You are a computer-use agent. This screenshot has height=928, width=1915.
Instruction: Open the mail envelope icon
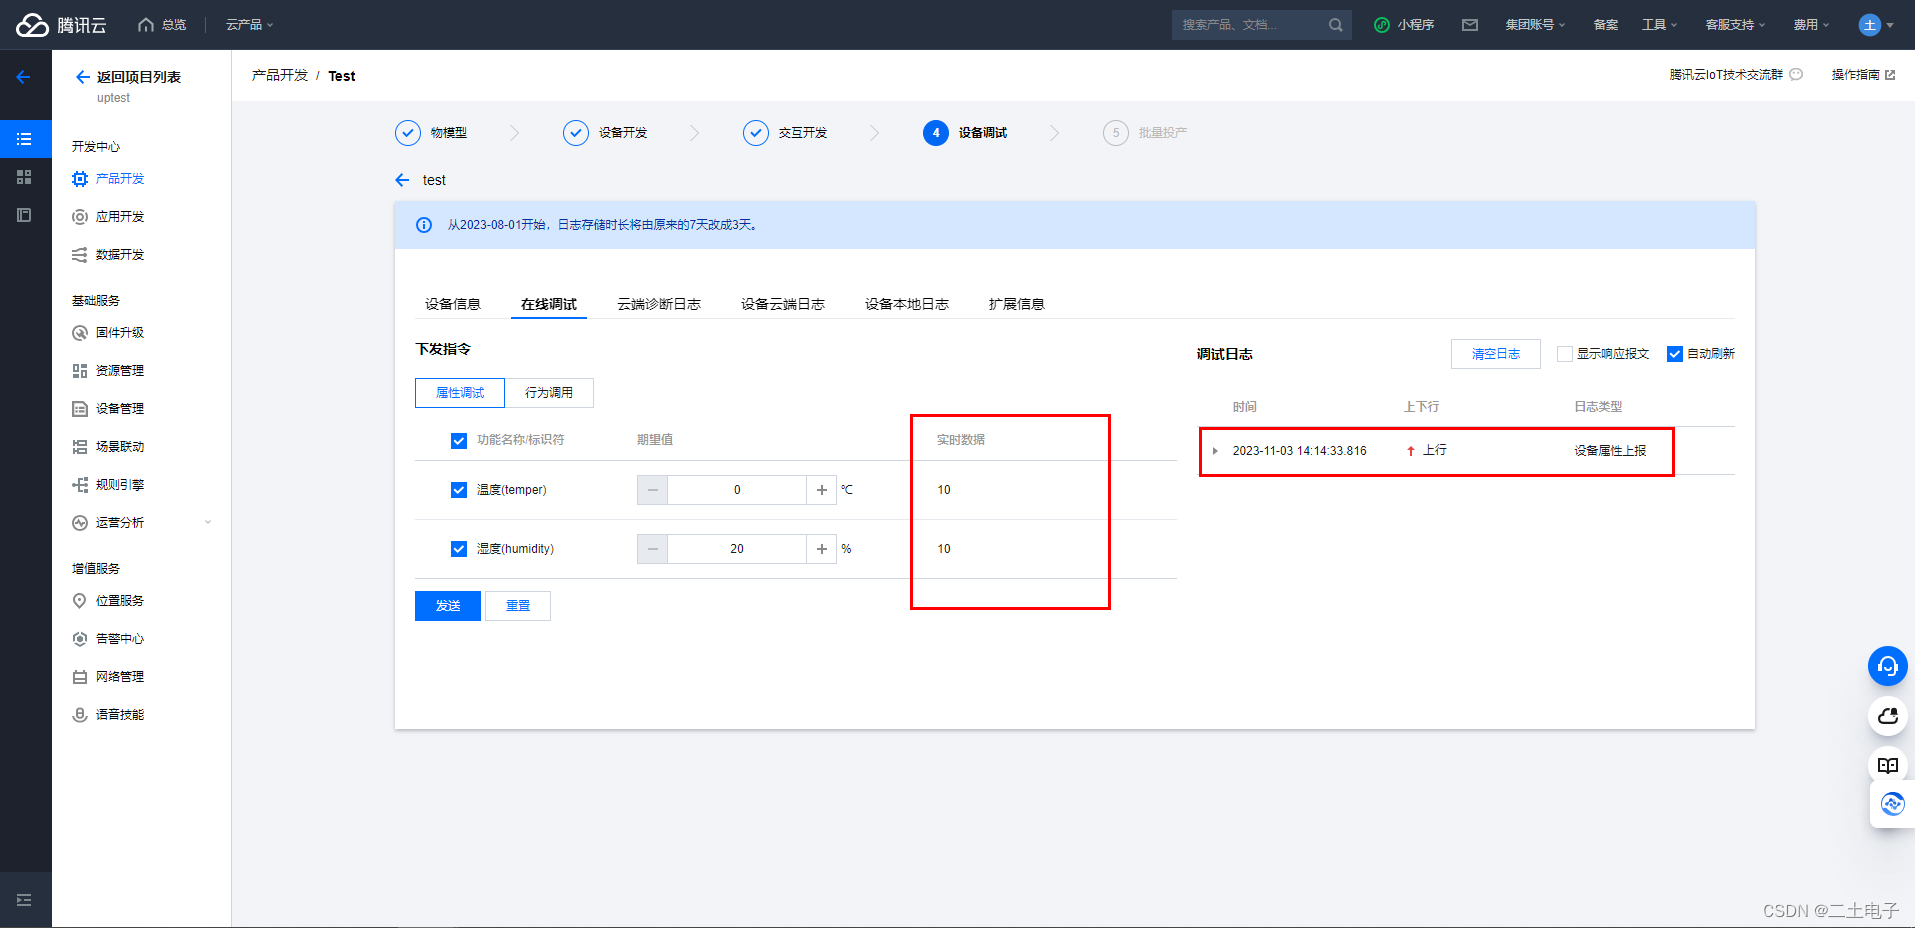(1470, 25)
